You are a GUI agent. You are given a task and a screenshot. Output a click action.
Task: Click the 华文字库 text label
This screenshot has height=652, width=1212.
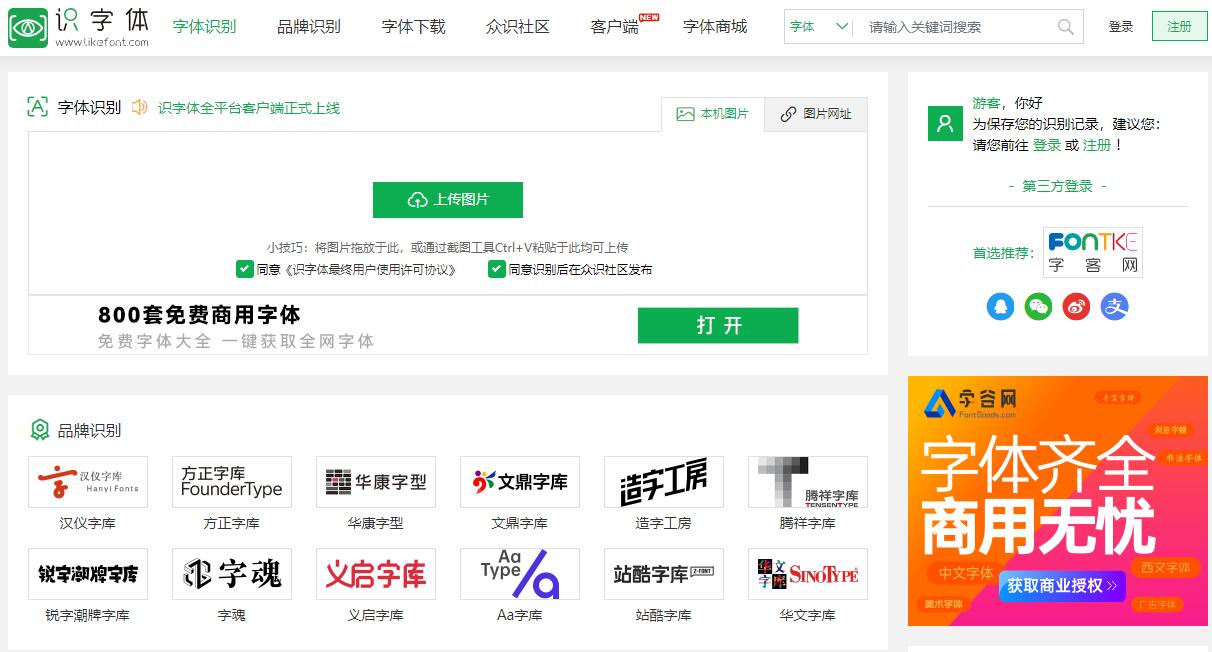click(x=808, y=615)
